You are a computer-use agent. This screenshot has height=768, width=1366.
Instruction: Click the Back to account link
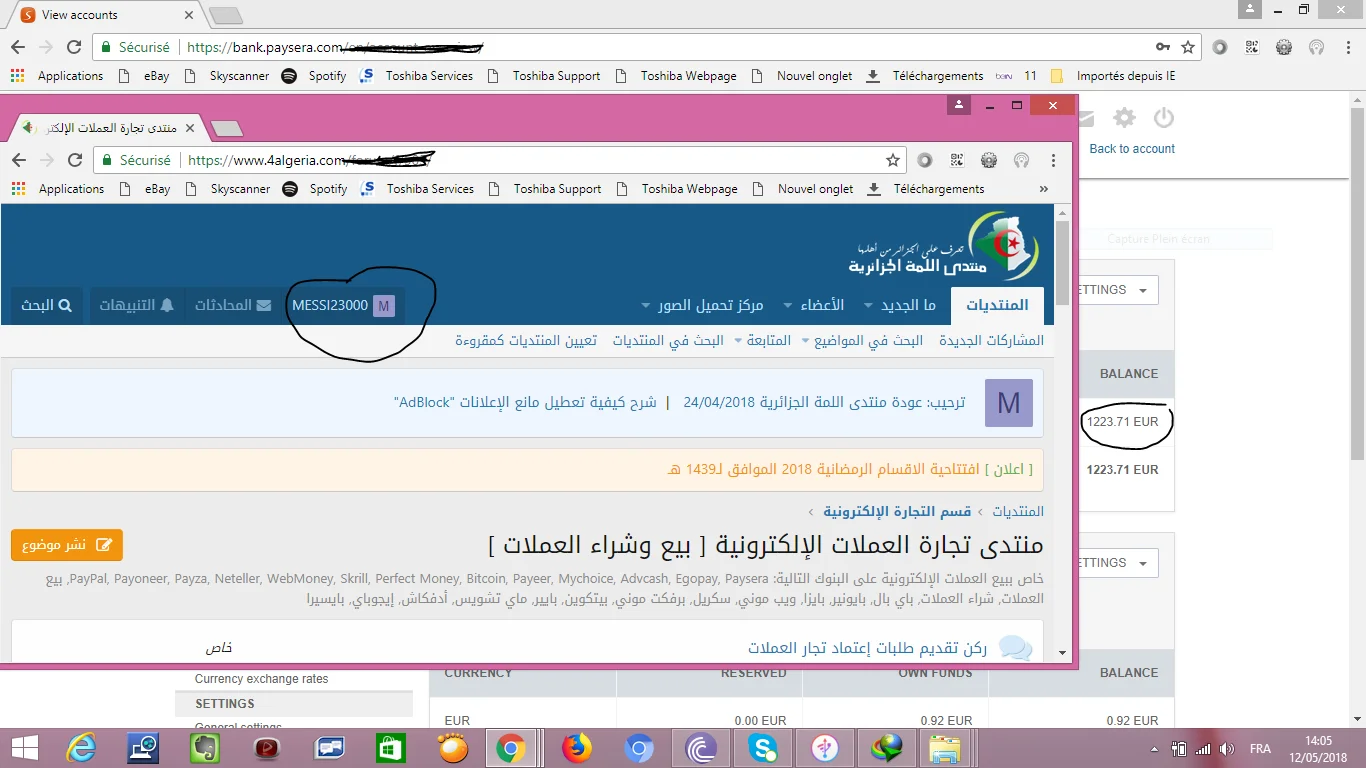1132,149
